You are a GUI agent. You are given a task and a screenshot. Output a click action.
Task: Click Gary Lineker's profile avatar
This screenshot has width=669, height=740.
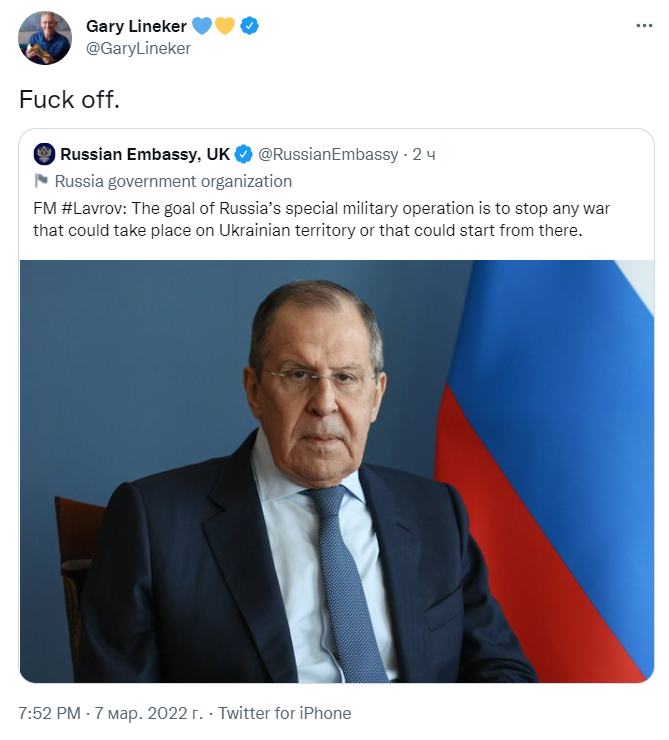coord(45,37)
